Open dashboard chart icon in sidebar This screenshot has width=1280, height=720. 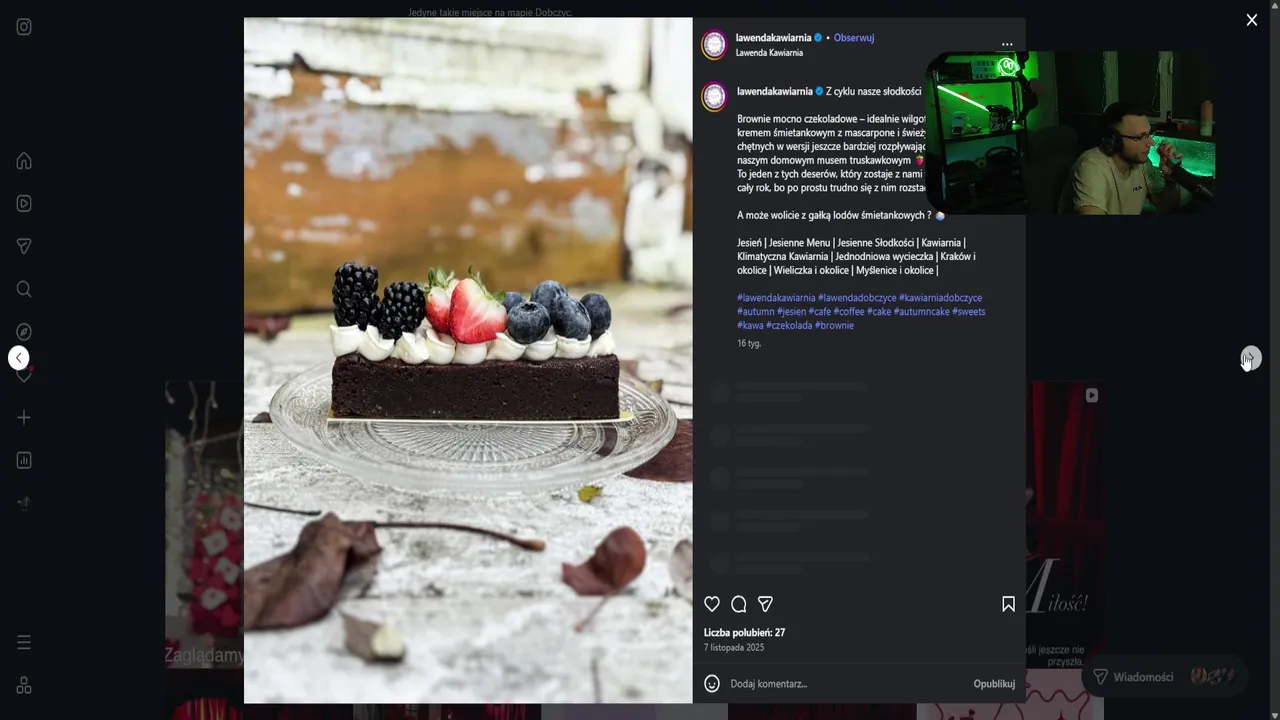click(24, 460)
